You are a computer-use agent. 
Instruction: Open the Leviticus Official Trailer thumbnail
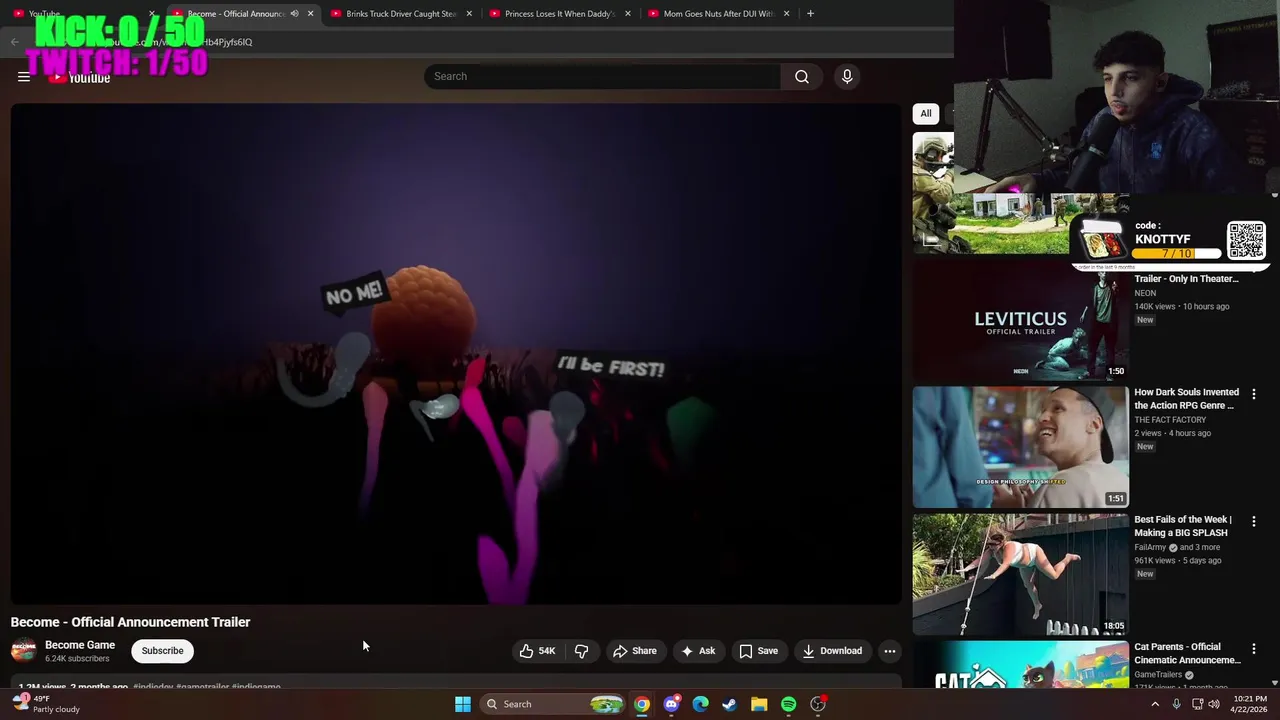(x=1020, y=320)
